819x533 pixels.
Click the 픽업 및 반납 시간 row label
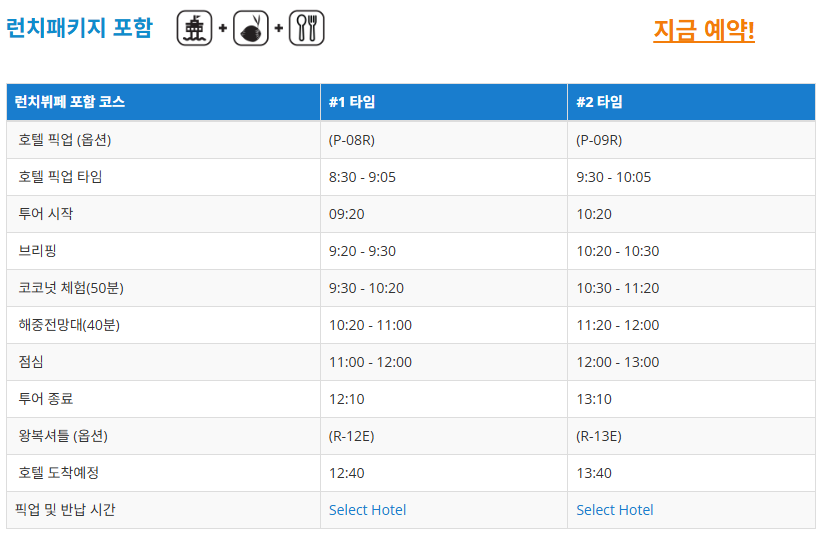click(65, 509)
